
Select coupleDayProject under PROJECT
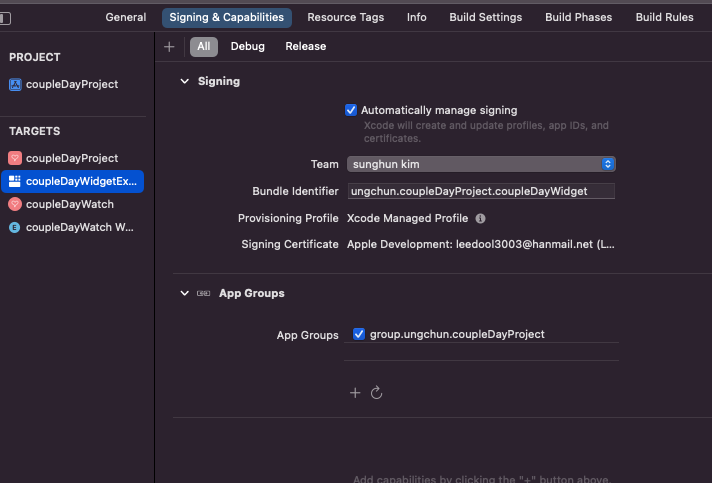pyautogui.click(x=73, y=84)
